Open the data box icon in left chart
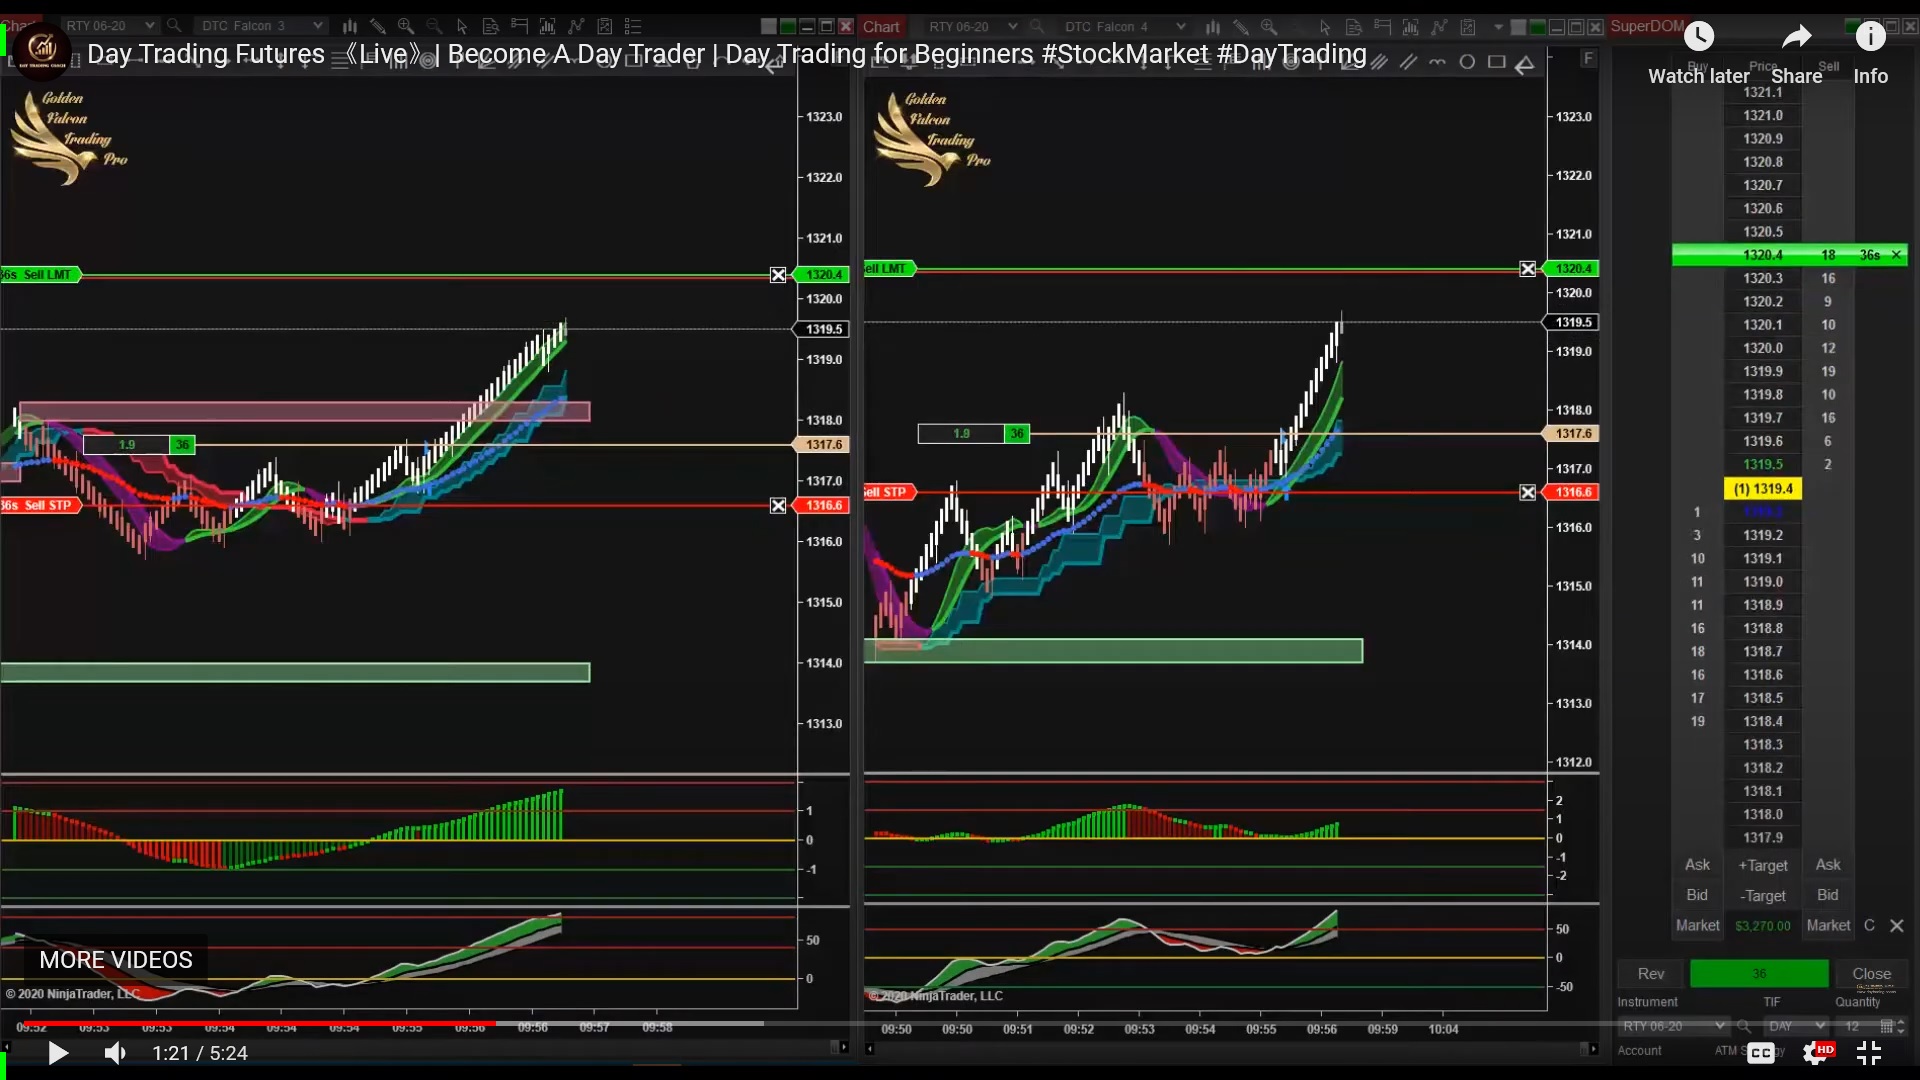1920x1080 pixels. tap(491, 26)
